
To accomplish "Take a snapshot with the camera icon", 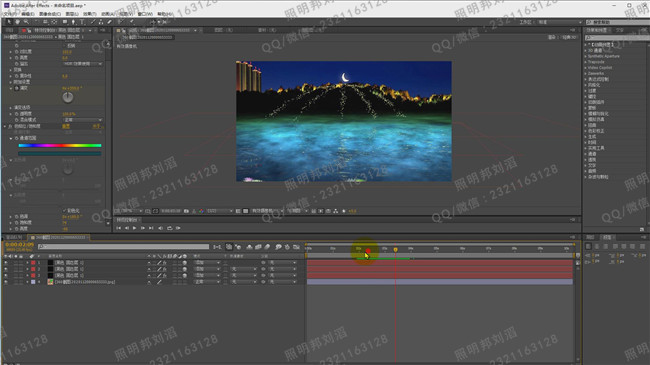I will (x=186, y=211).
